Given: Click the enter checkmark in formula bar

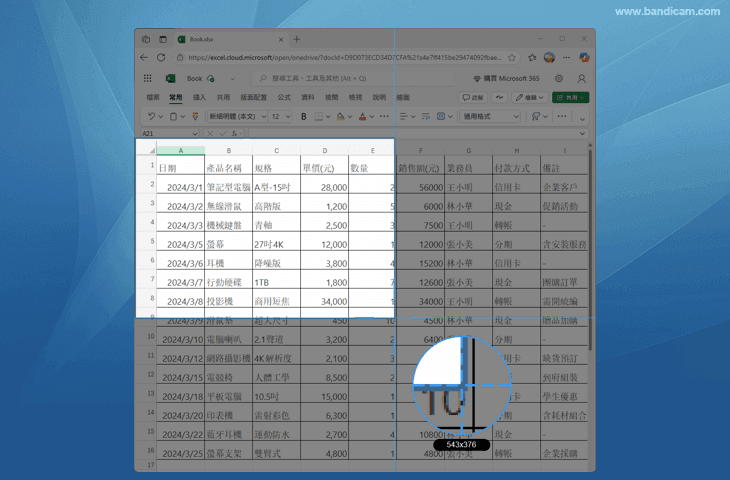Looking at the screenshot, I should click(x=223, y=133).
